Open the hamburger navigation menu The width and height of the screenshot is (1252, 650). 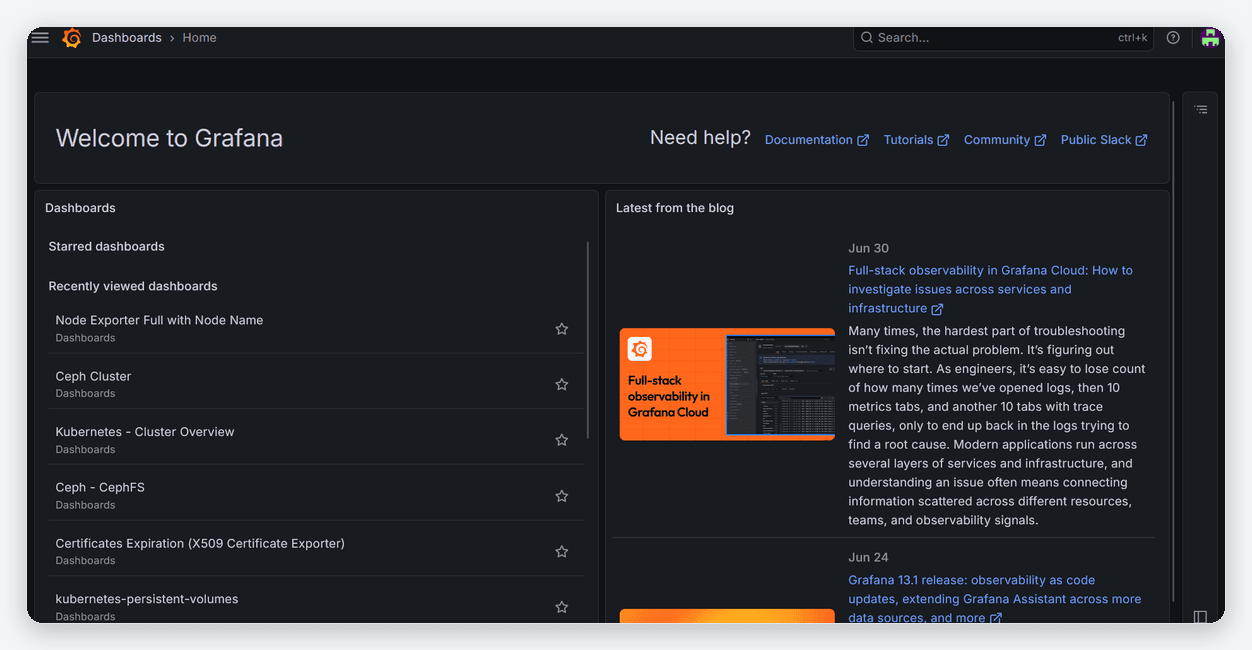40,37
